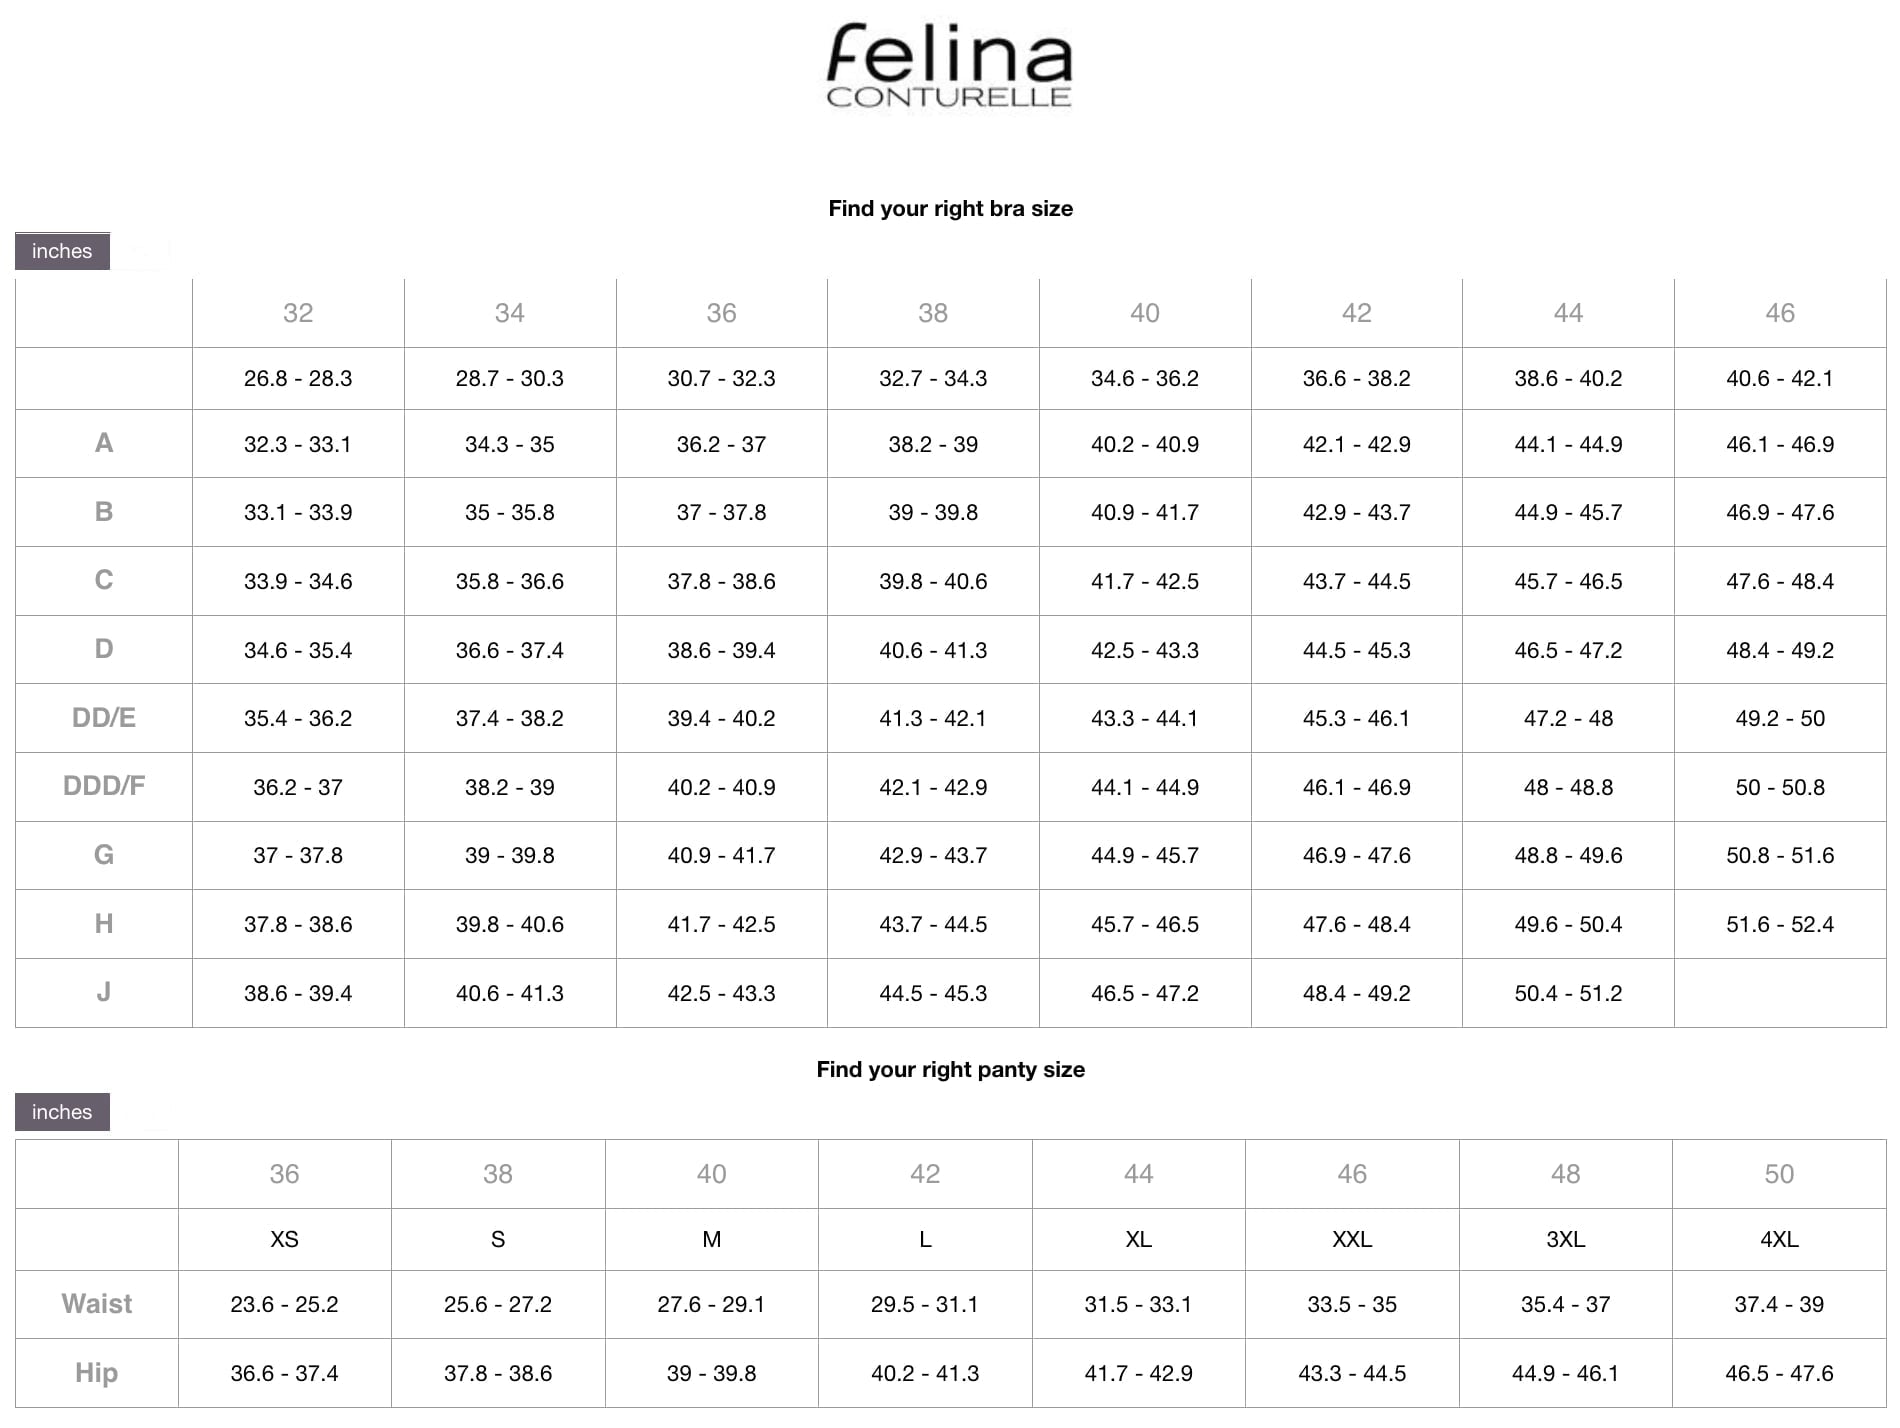Click the 'Find your right bra size' heading

click(x=950, y=209)
